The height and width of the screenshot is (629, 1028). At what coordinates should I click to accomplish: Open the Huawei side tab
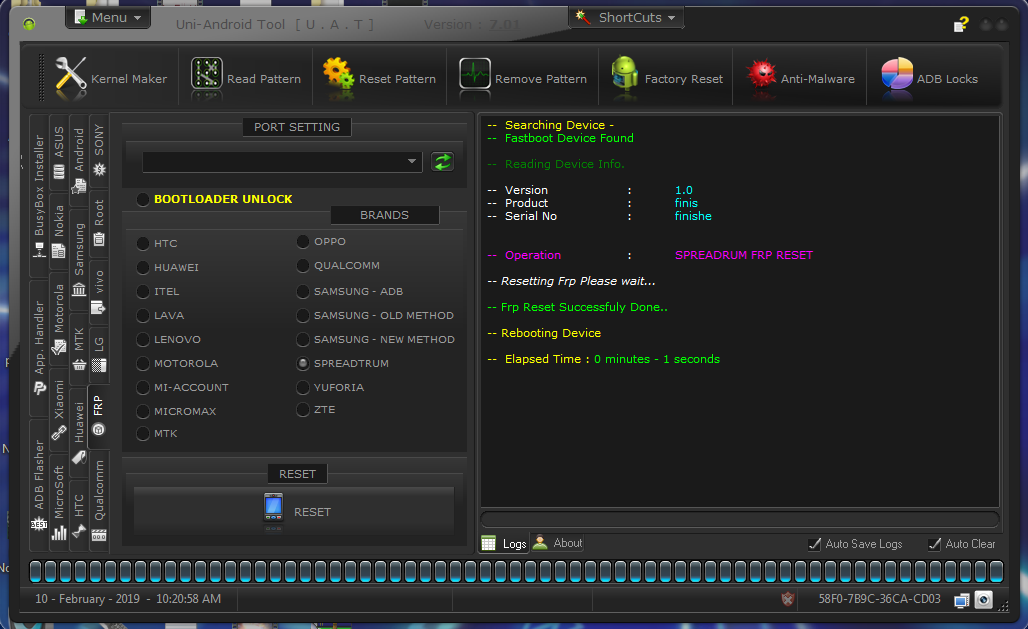pos(79,432)
